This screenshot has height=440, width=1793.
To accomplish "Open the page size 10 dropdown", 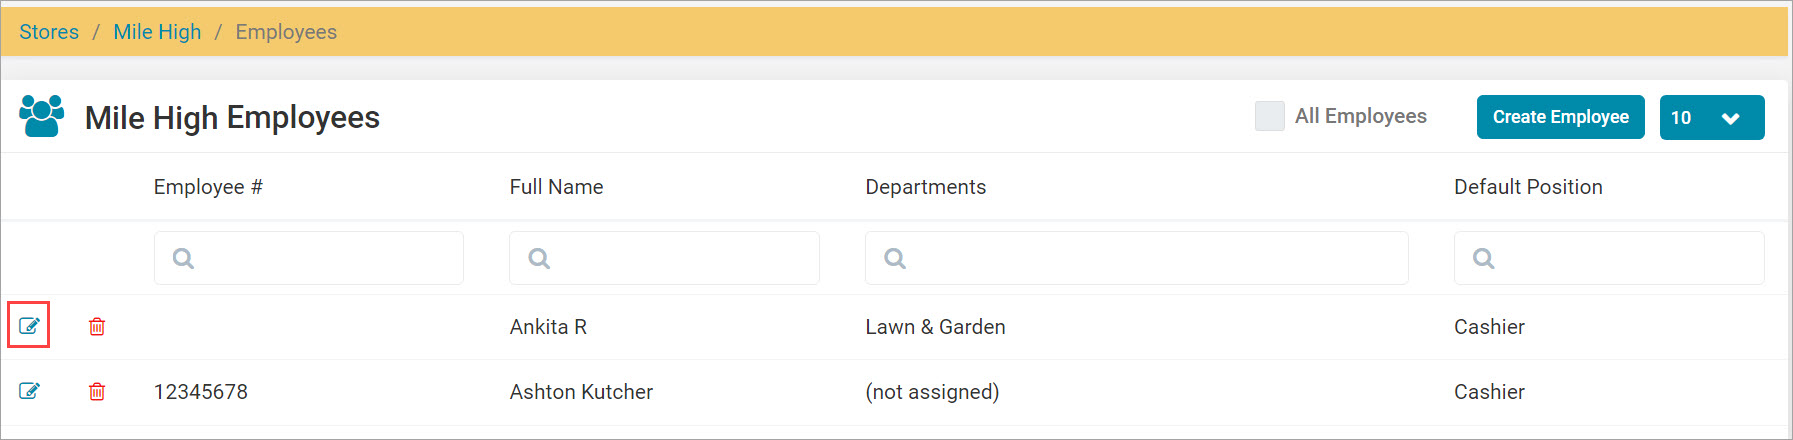I will 1712,117.
